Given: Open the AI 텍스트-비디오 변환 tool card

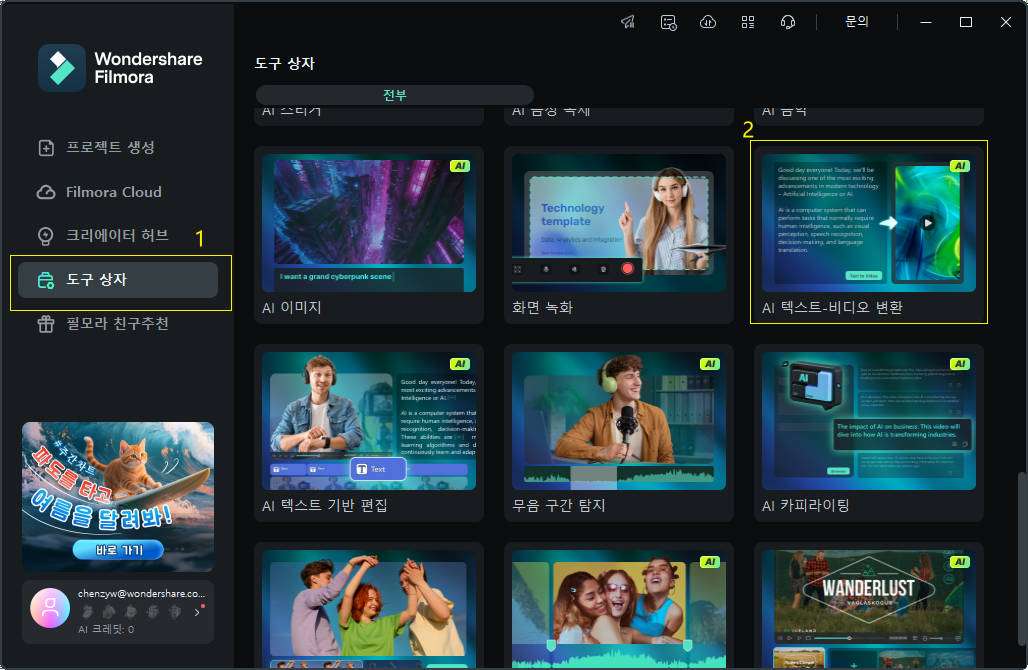Looking at the screenshot, I should (x=868, y=232).
